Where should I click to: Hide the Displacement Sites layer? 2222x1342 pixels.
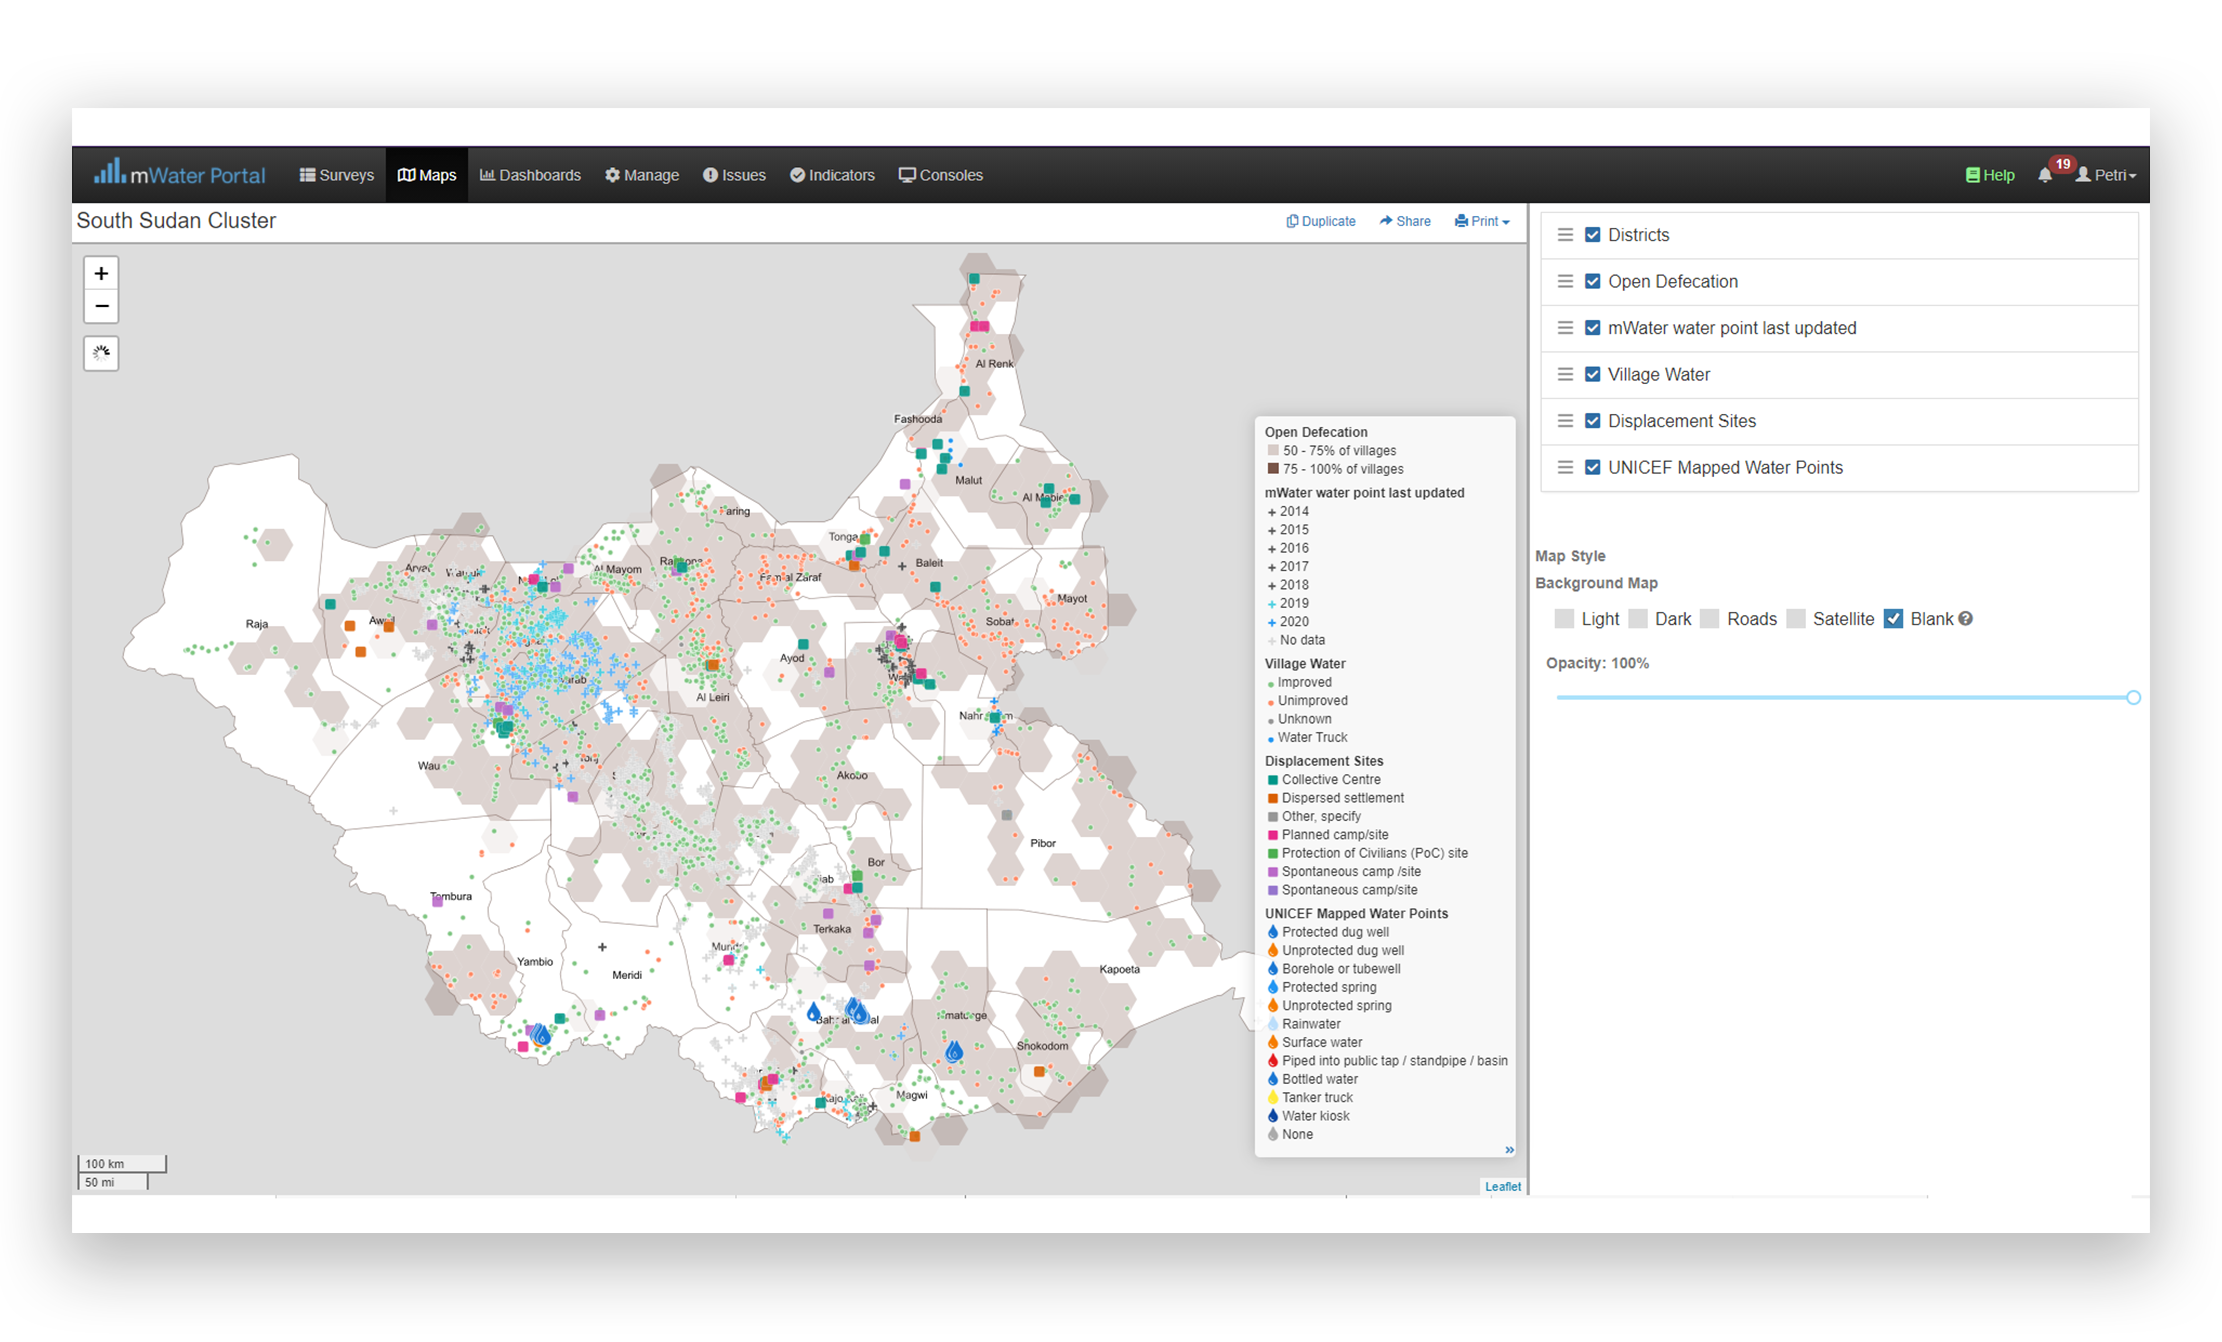(x=1593, y=421)
